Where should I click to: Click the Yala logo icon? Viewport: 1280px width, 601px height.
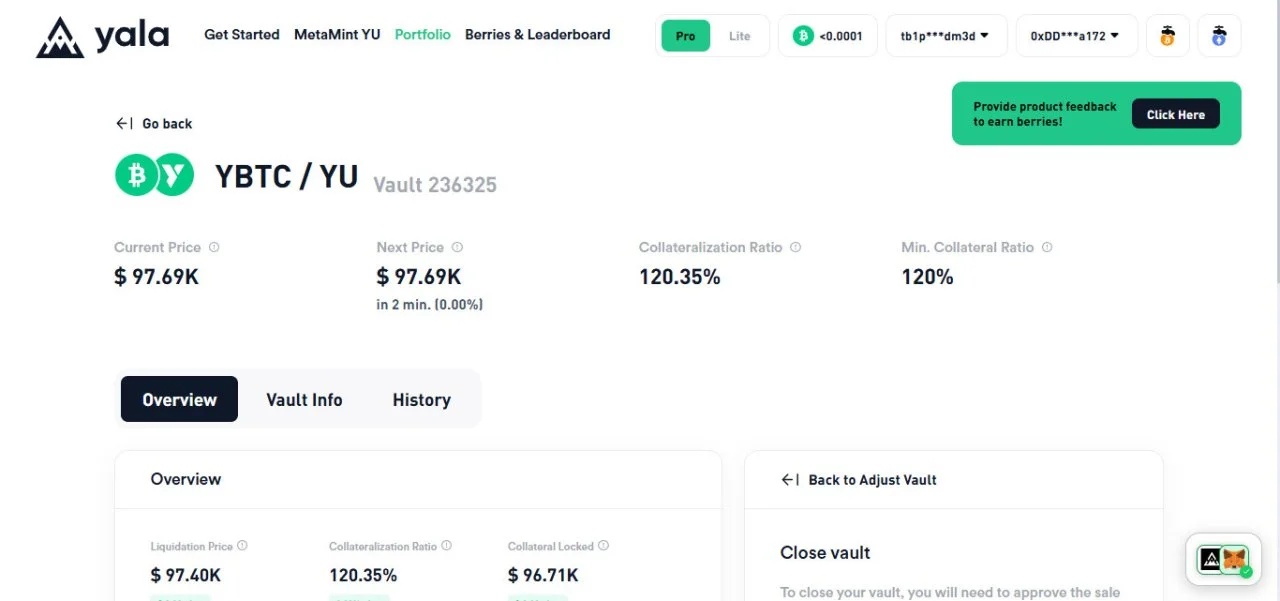pyautogui.click(x=60, y=37)
